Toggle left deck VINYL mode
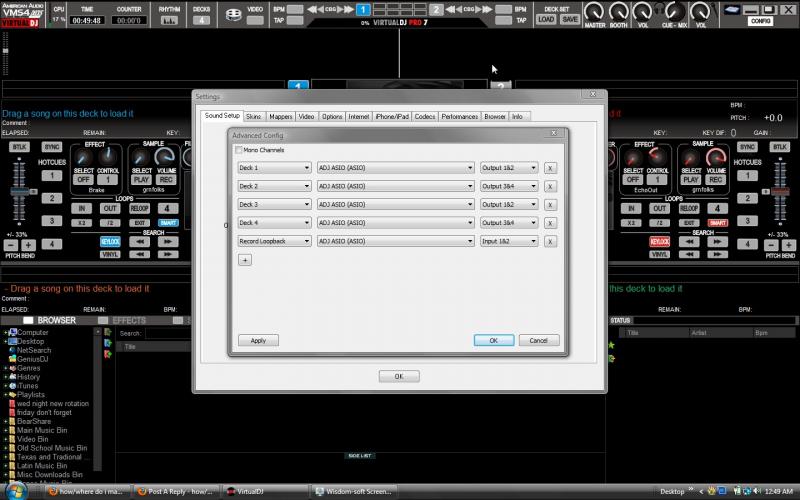Screen dimensions: 800x500 (110, 254)
